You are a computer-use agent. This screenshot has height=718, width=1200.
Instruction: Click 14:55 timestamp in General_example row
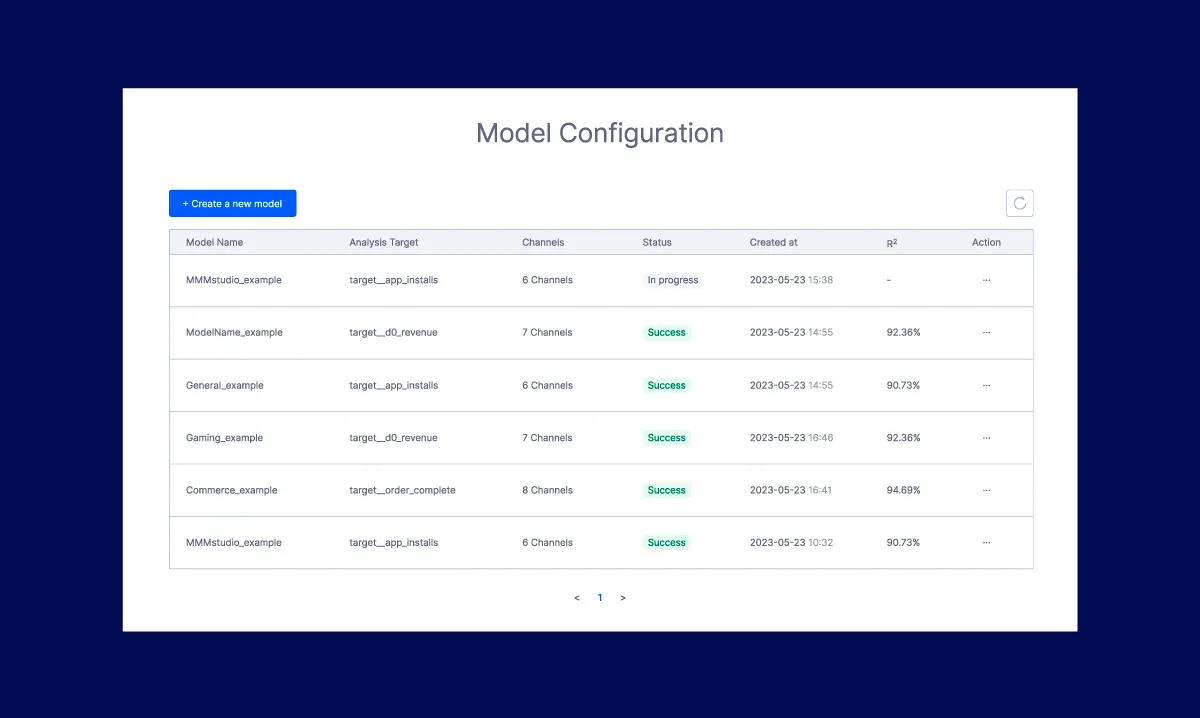click(x=791, y=385)
